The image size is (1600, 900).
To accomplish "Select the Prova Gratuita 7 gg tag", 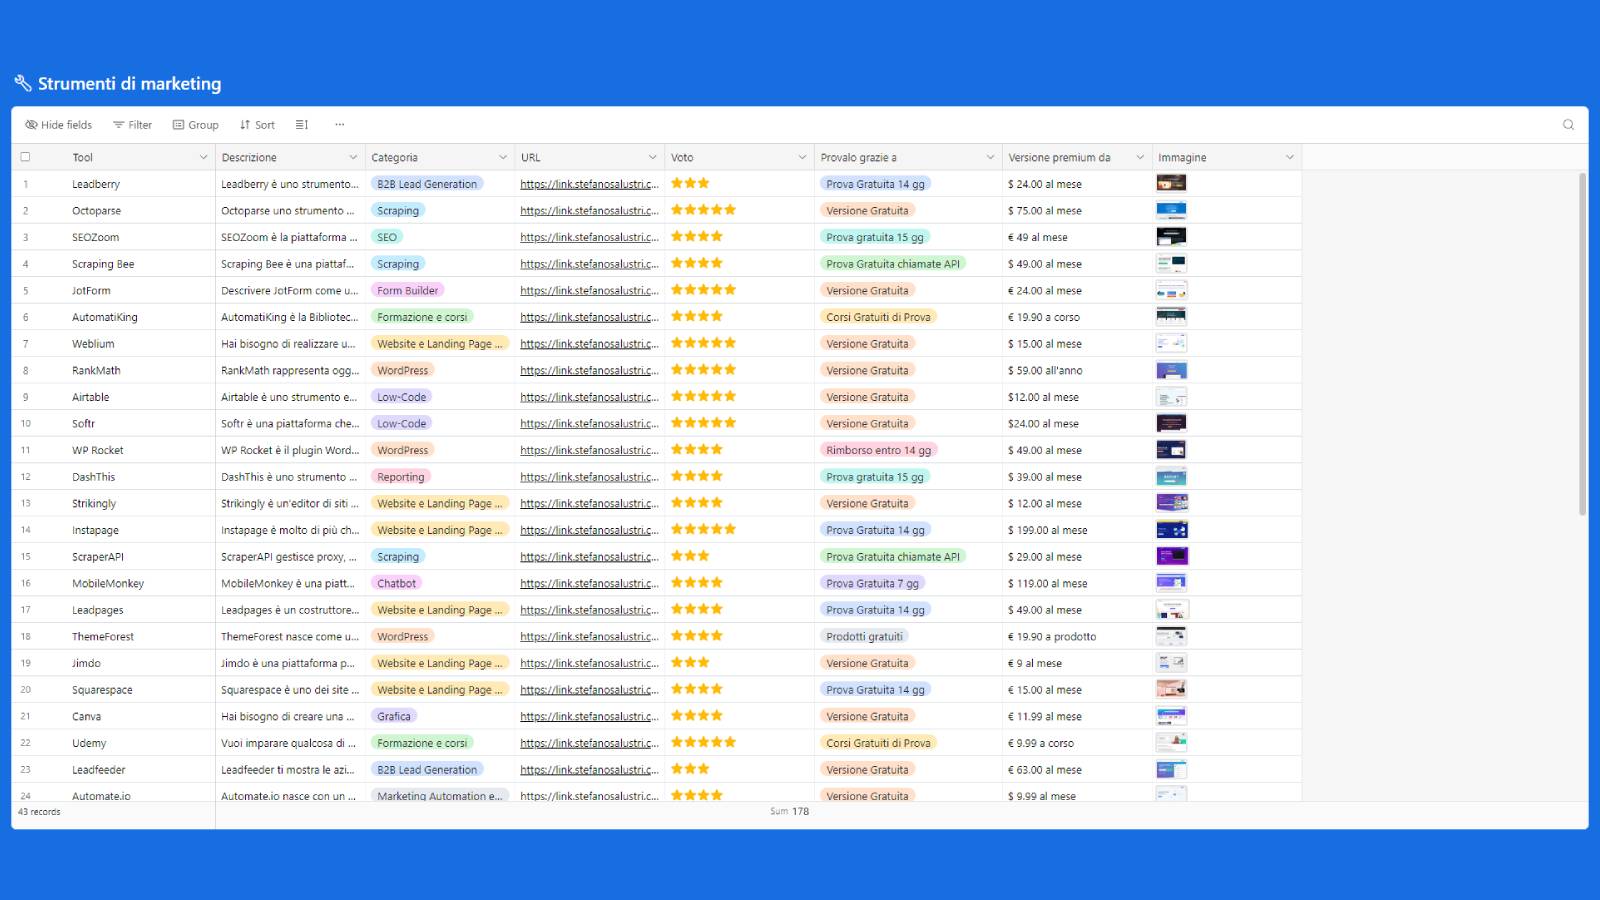I will click(872, 583).
